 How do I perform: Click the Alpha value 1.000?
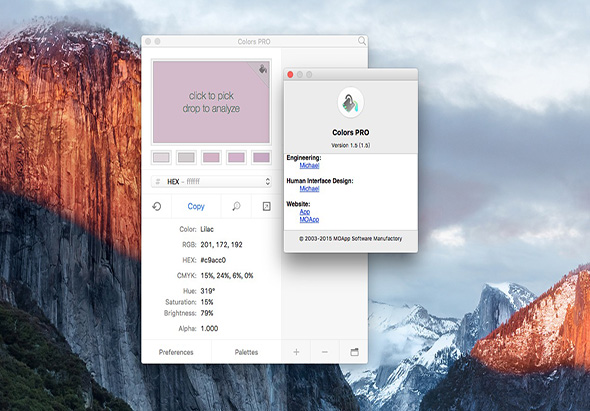pos(209,329)
